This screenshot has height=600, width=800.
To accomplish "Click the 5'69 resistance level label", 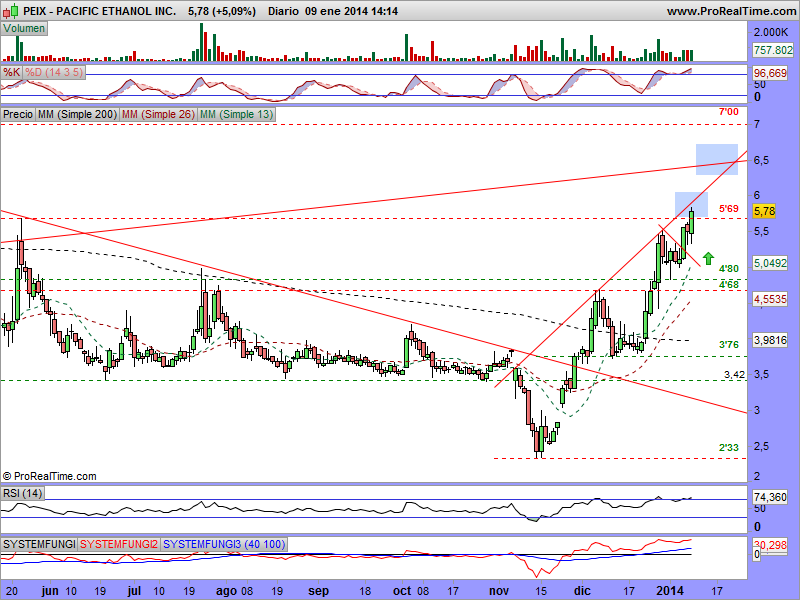I will pos(729,208).
